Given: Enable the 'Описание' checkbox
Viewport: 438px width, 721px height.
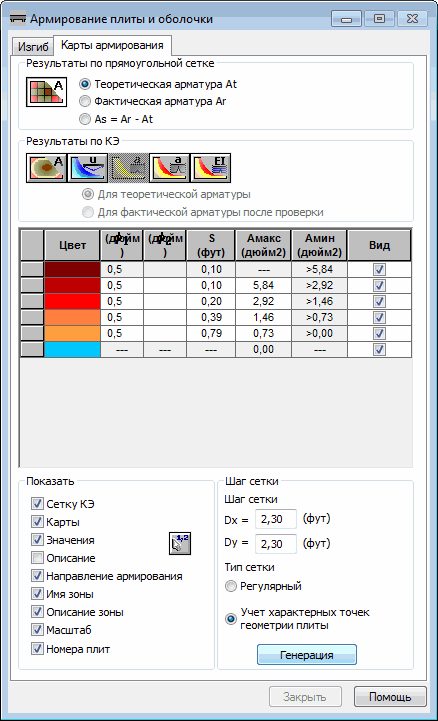Looking at the screenshot, I should [x=37, y=558].
